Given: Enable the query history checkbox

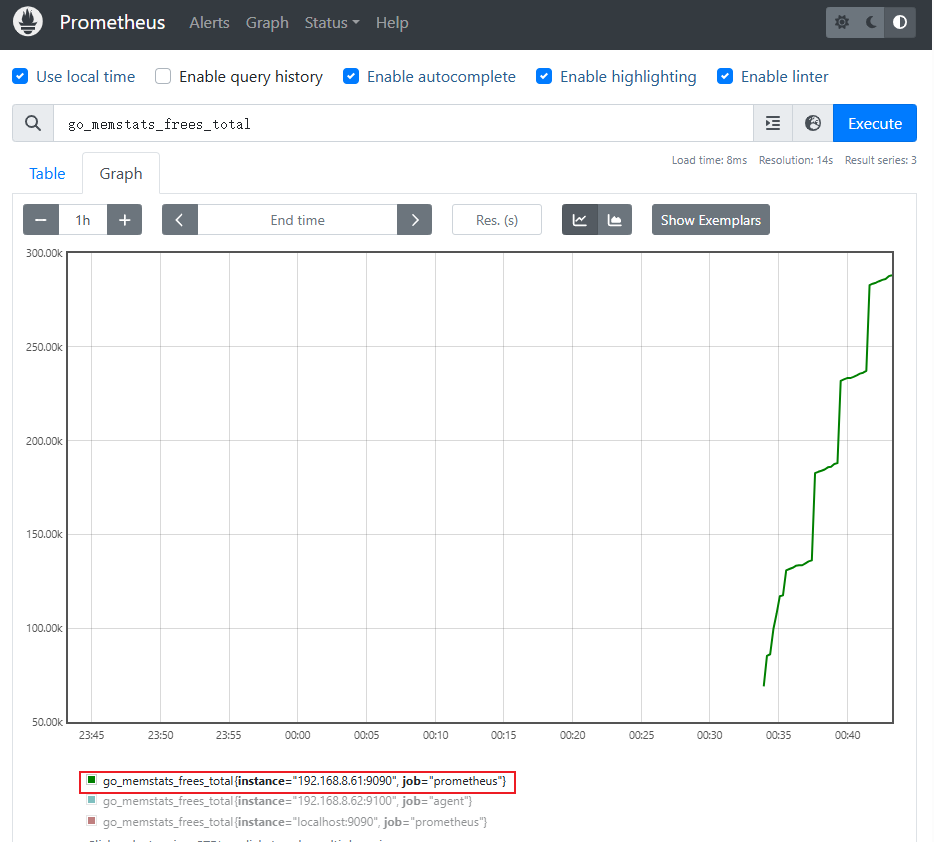Looking at the screenshot, I should pyautogui.click(x=162, y=76).
